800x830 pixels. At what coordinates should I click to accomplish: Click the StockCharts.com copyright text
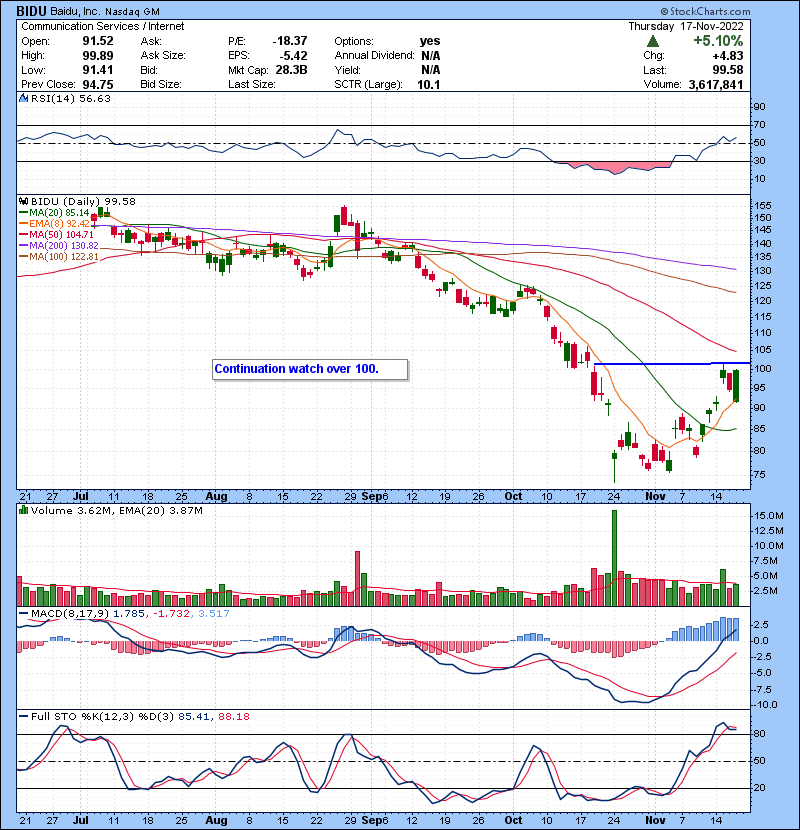click(x=705, y=11)
